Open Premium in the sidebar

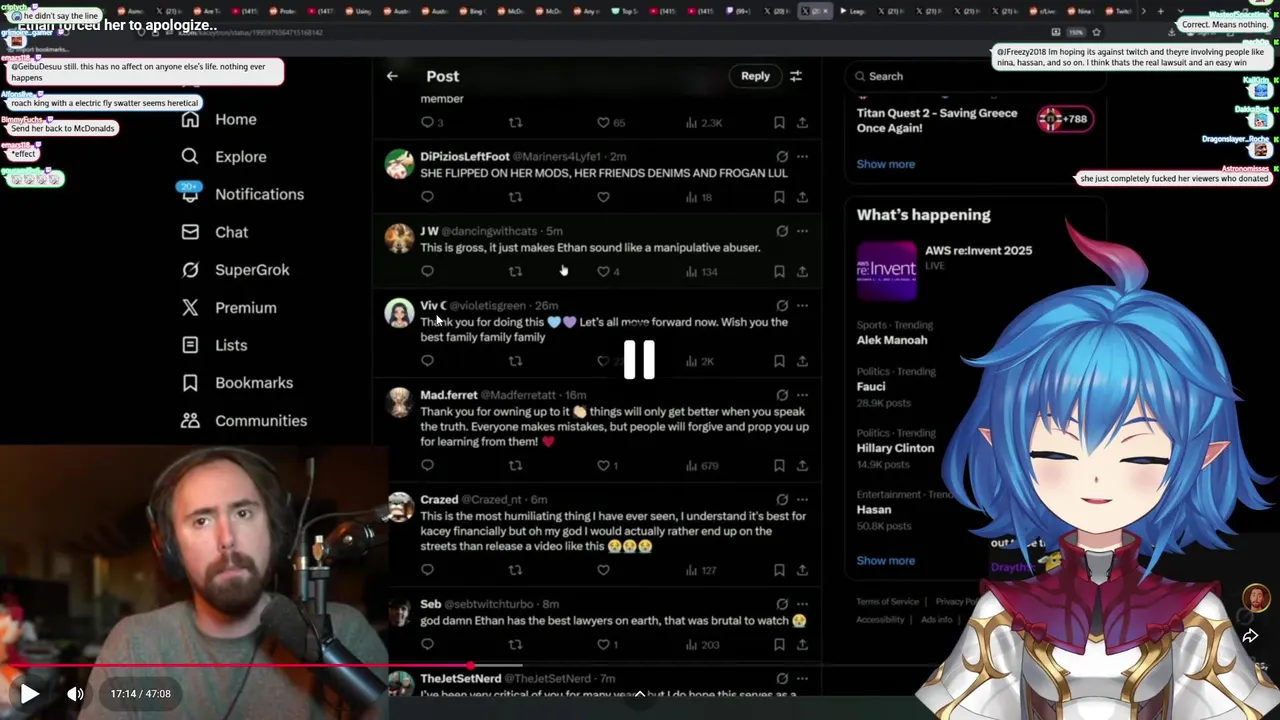pos(246,308)
